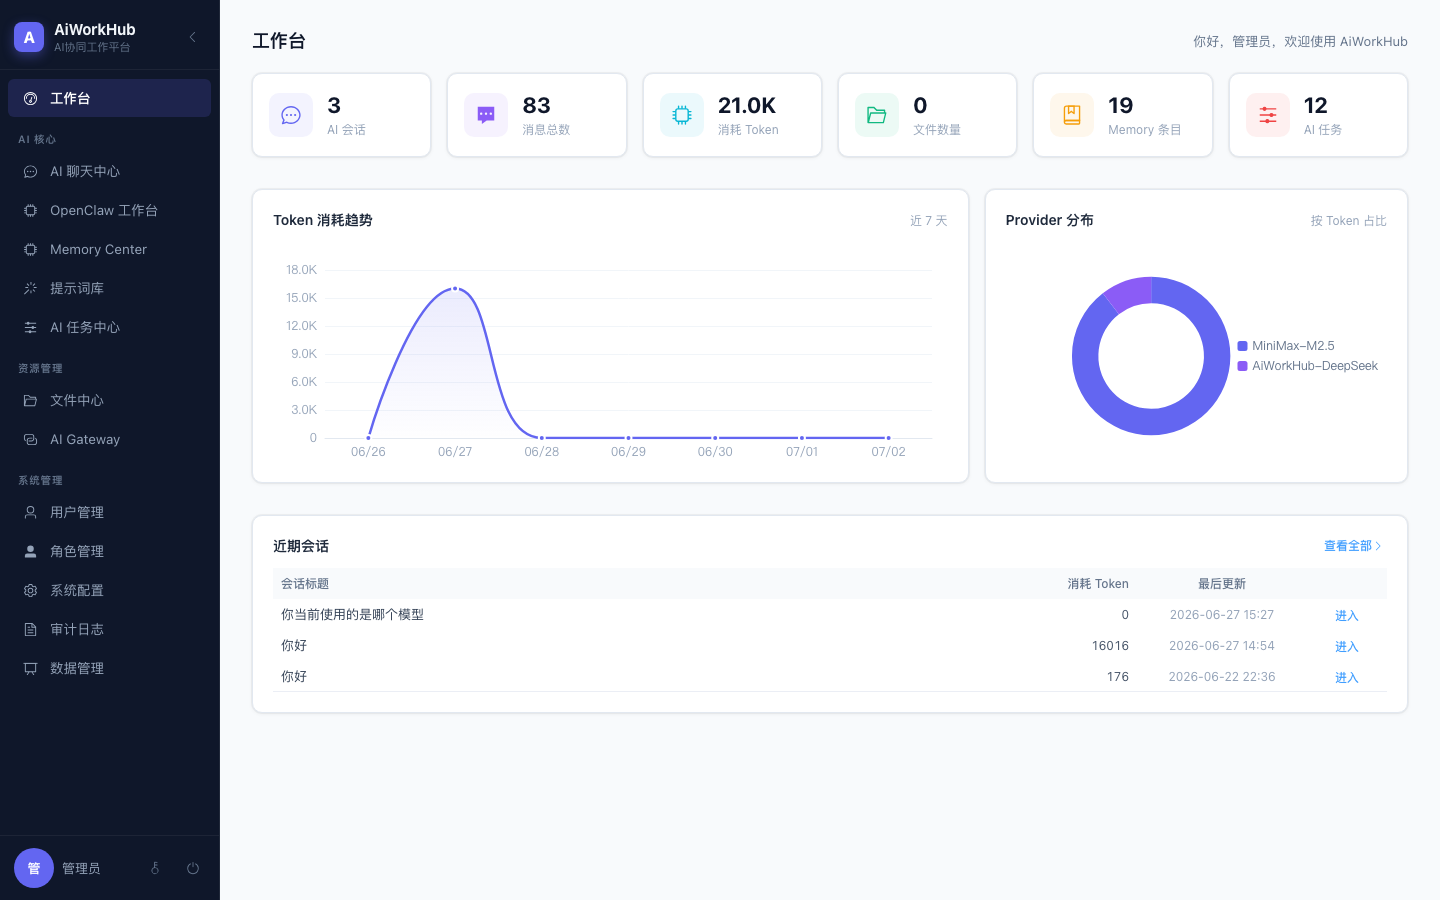This screenshot has width=1440, height=900.
Task: Open 文件中心 menu item
Action: click(109, 400)
